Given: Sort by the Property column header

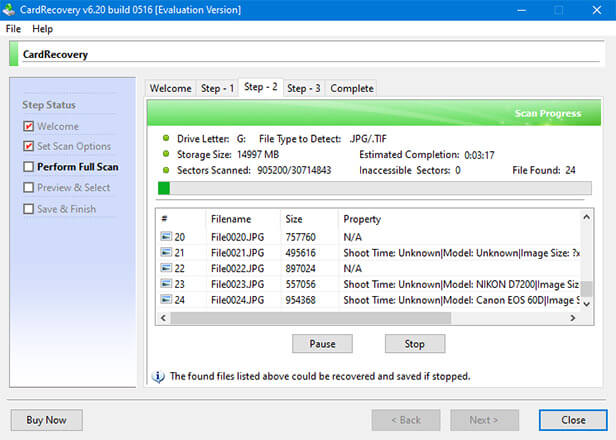Looking at the screenshot, I should pos(459,219).
